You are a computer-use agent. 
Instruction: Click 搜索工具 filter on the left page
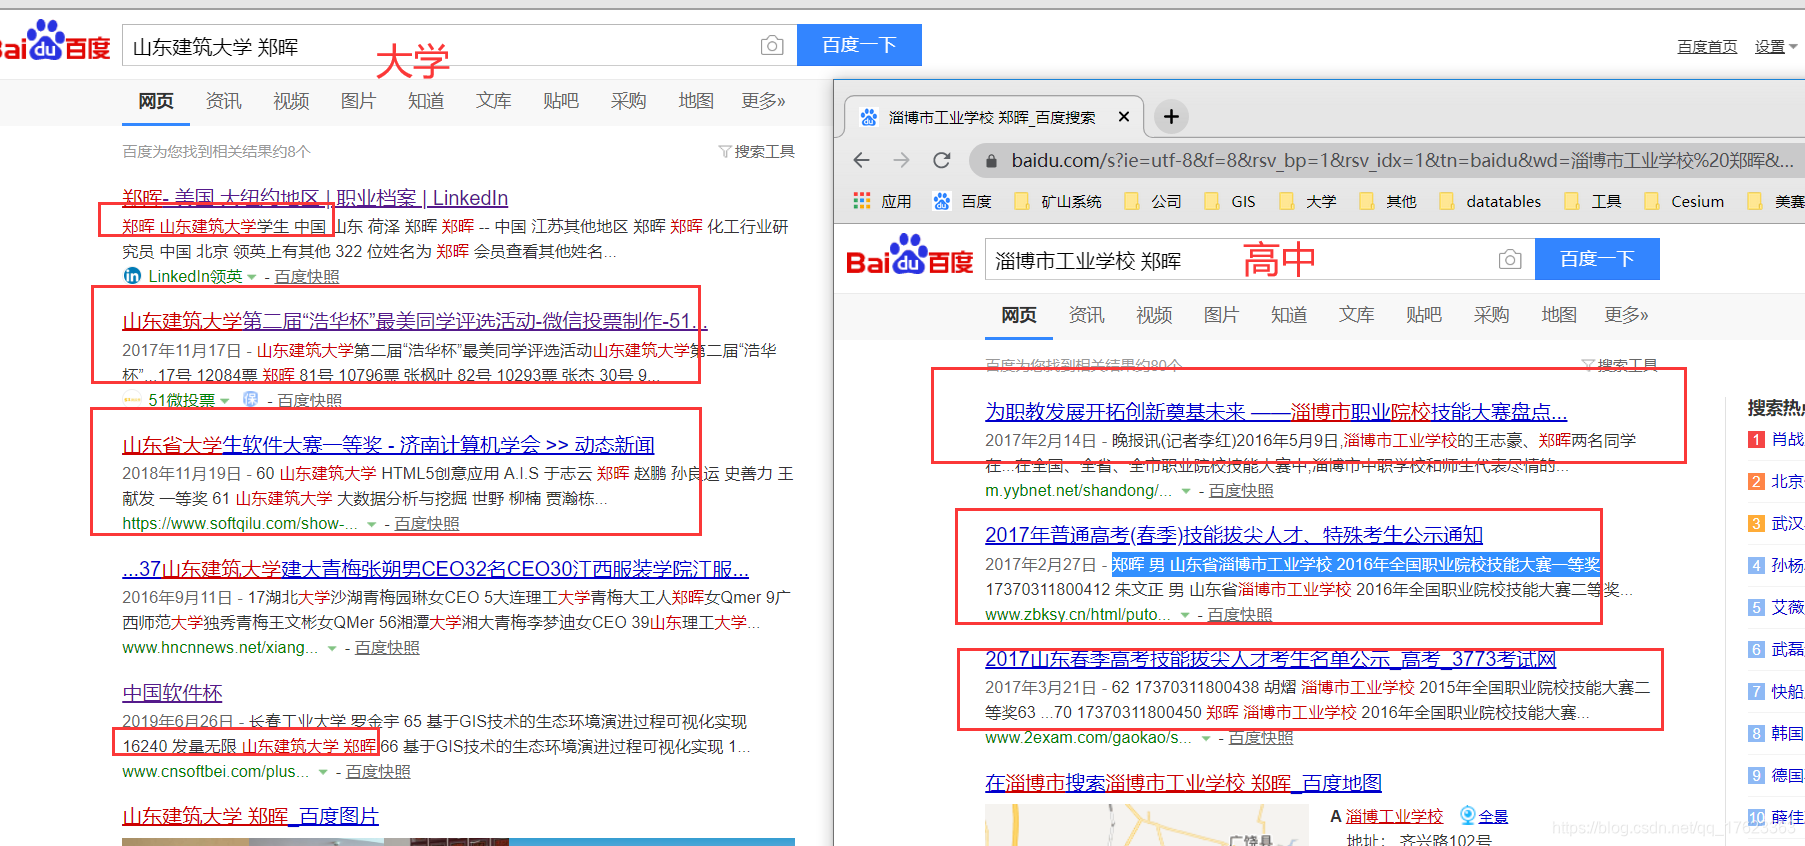coord(756,151)
